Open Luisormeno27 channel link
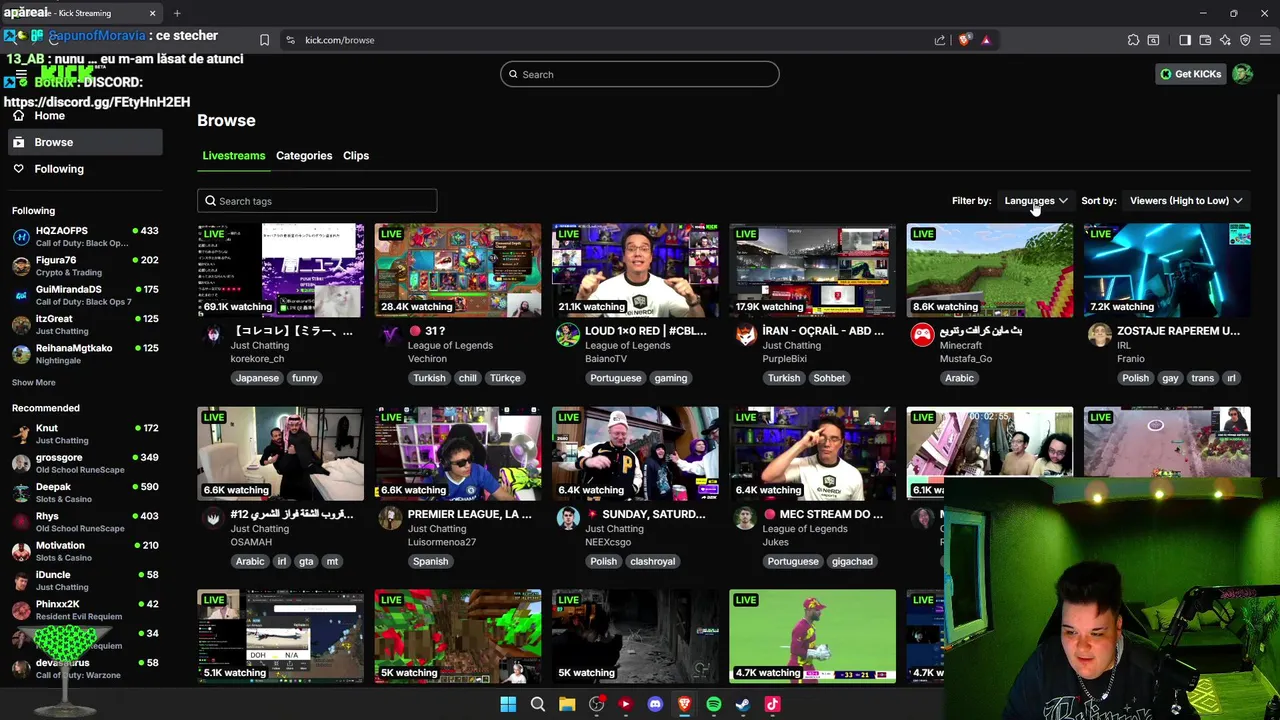 (x=441, y=542)
